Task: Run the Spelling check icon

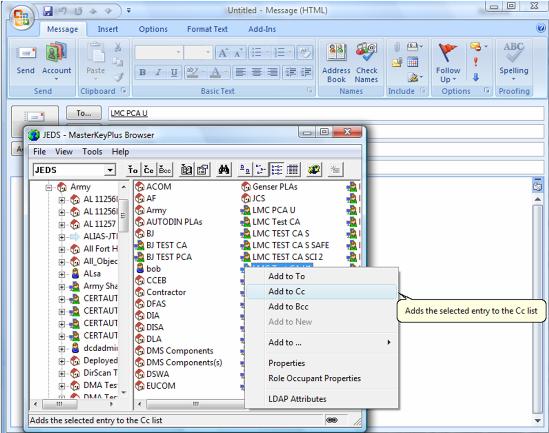Action: pos(513,53)
